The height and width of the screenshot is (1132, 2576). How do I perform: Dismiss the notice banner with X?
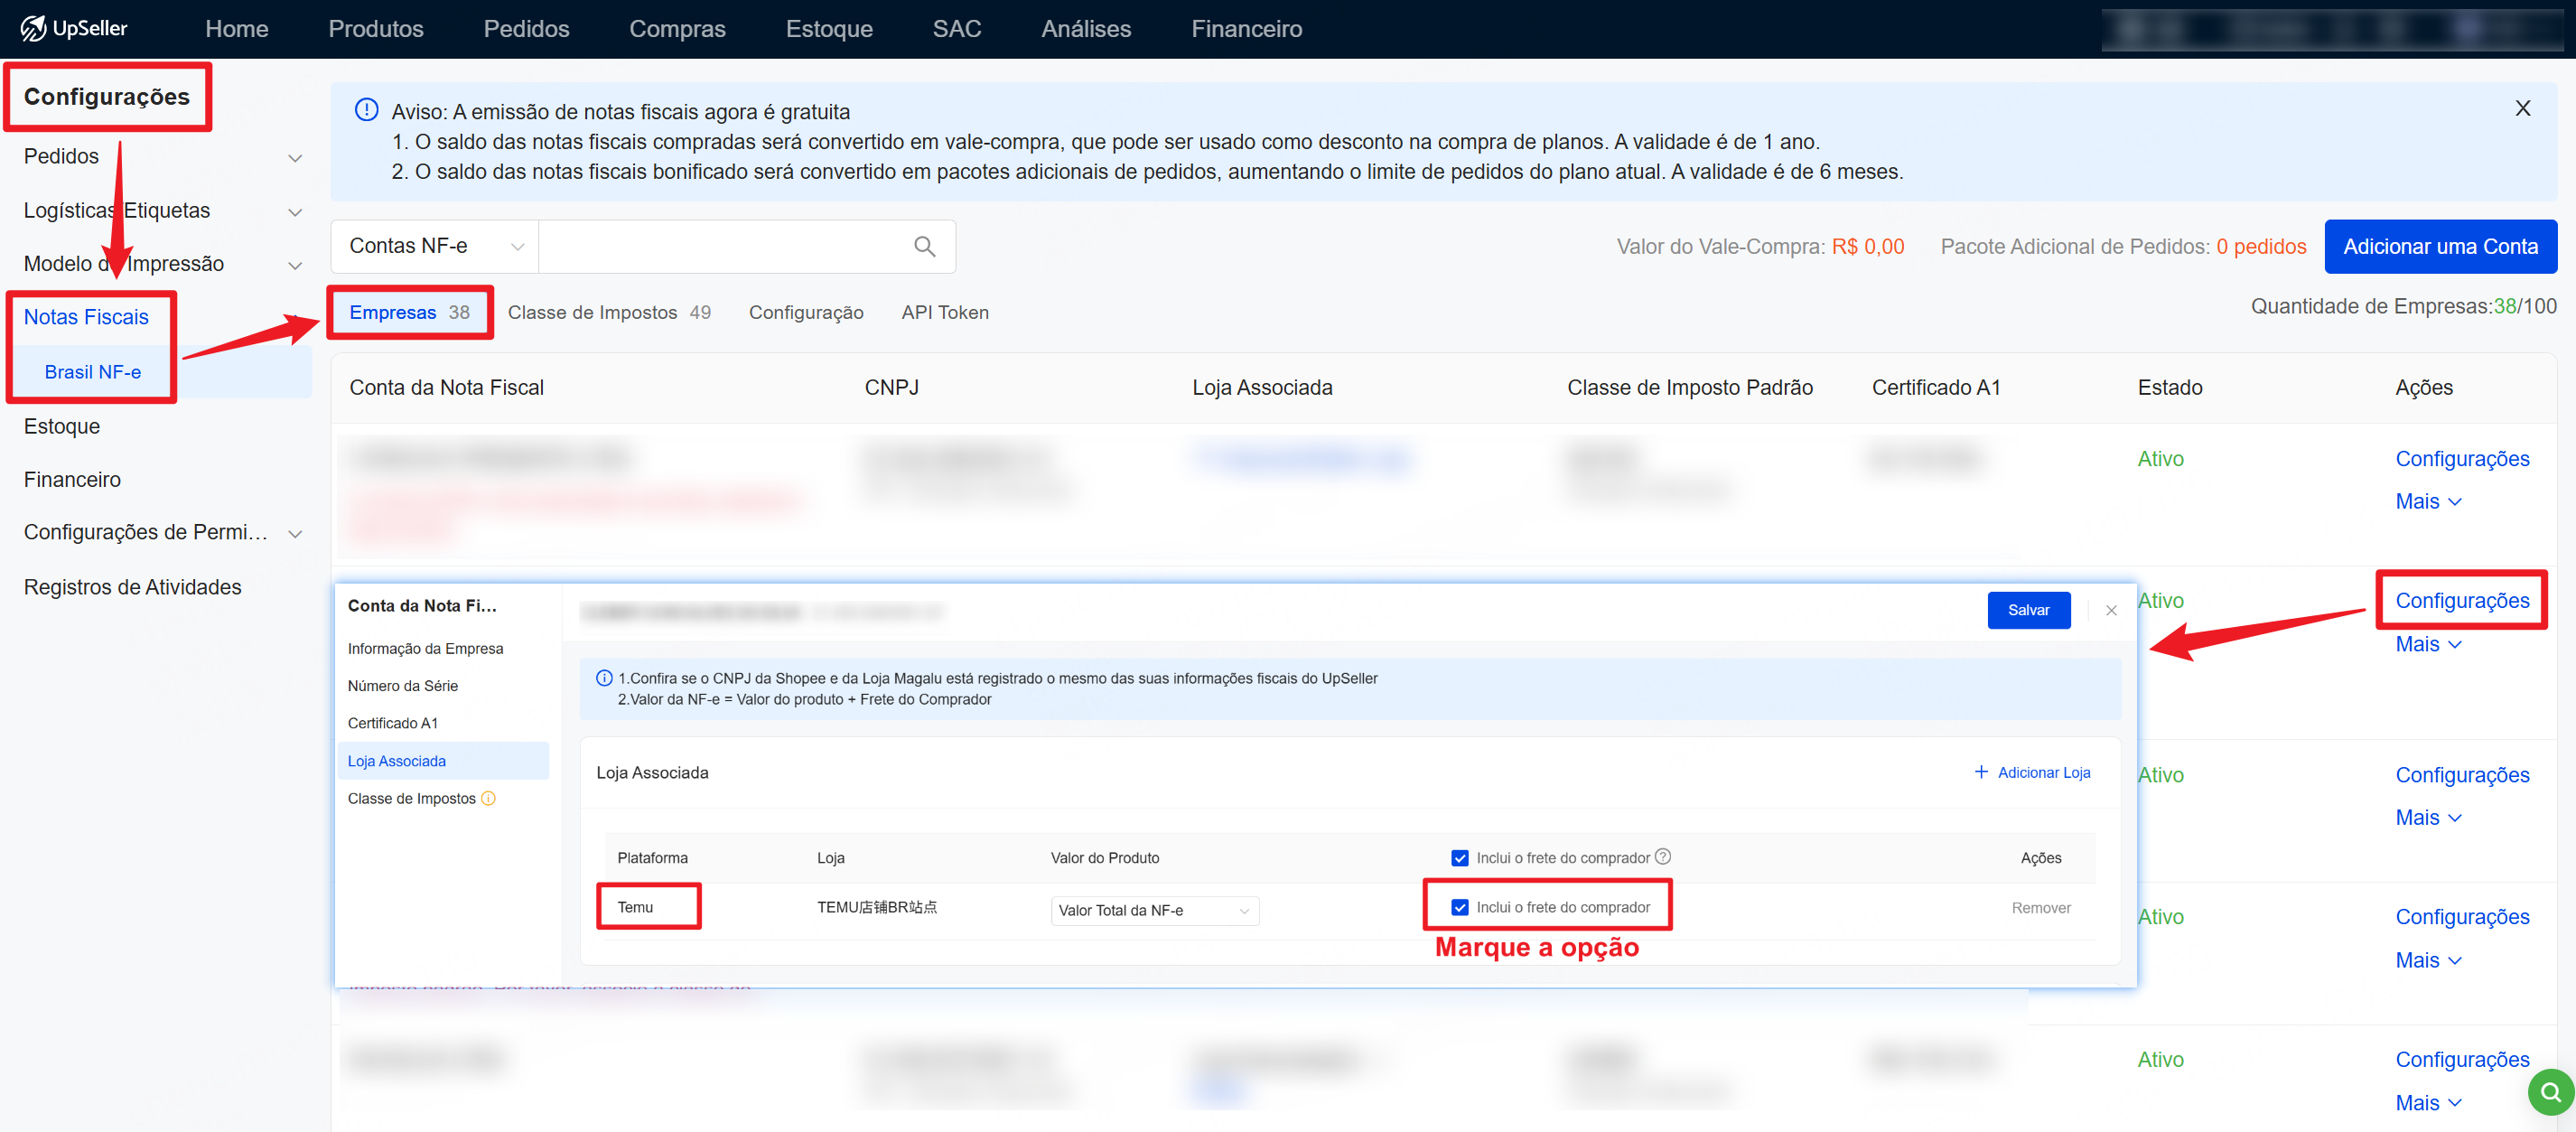tap(2522, 108)
